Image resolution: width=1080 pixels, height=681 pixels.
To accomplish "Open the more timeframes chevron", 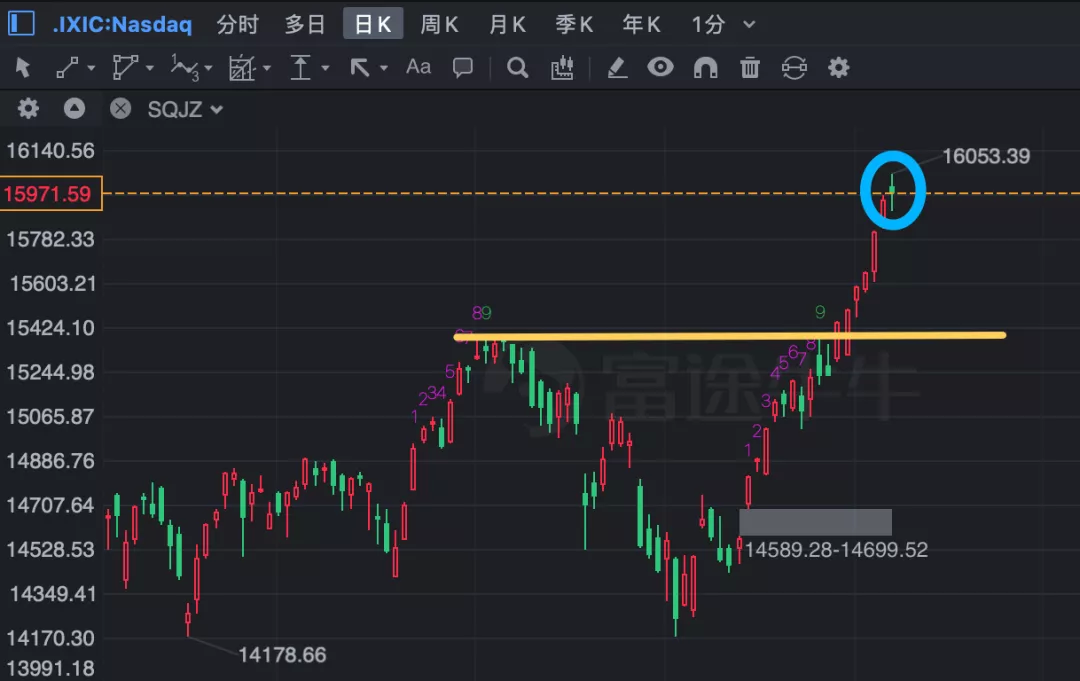I will (x=749, y=25).
